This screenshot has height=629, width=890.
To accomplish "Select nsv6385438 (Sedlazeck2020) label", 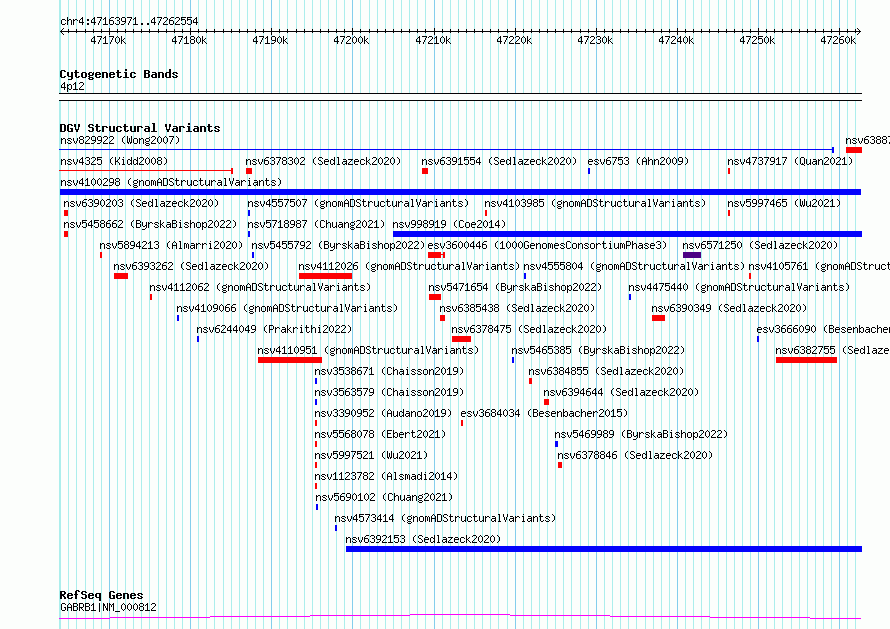I will tap(517, 308).
